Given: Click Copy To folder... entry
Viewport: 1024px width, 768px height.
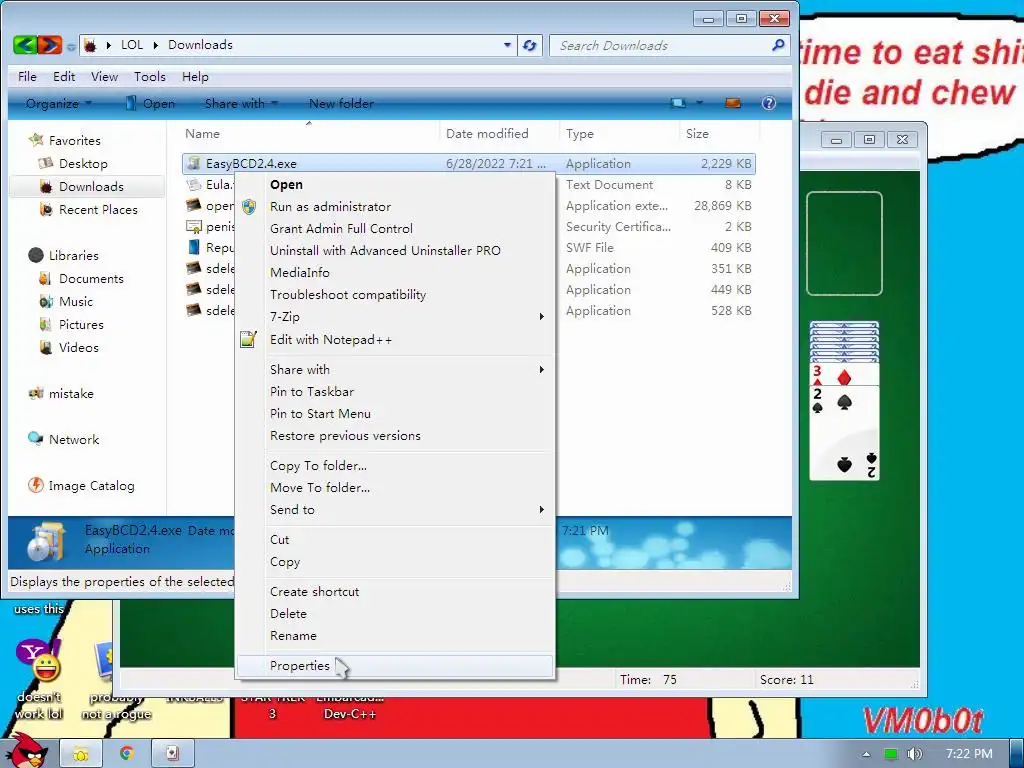Looking at the screenshot, I should (319, 466).
